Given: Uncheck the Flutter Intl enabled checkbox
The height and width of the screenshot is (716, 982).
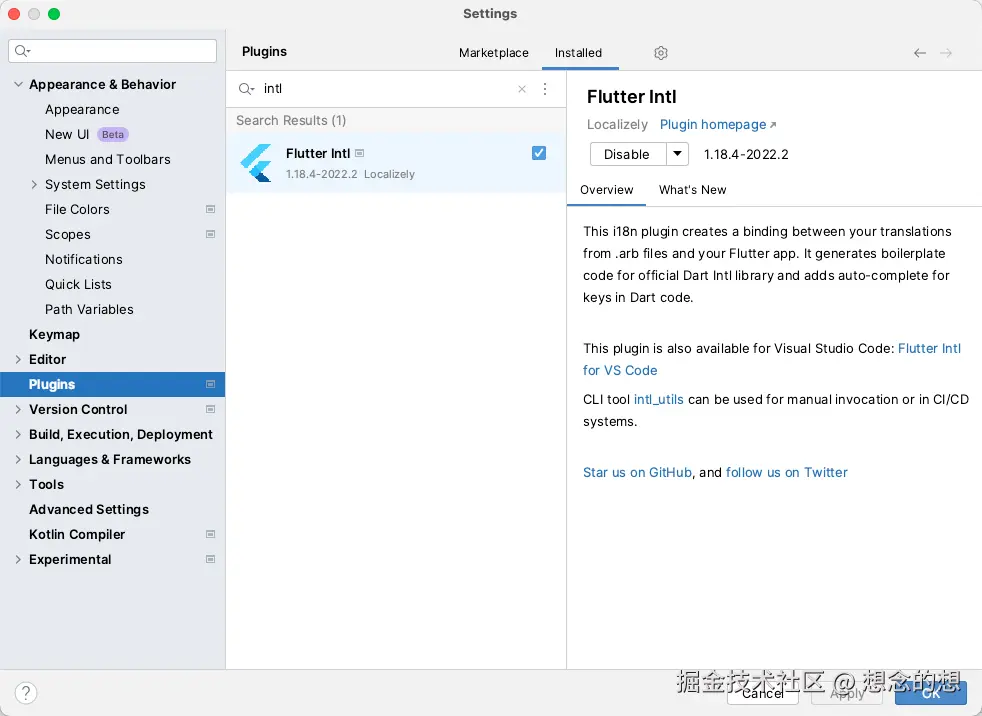Looking at the screenshot, I should coord(539,153).
